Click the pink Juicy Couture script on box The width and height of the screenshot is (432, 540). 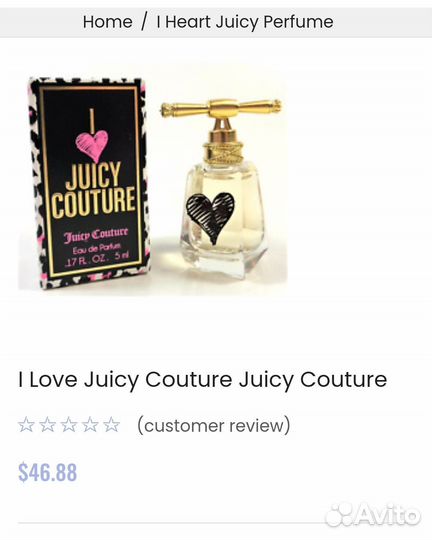coord(96,235)
